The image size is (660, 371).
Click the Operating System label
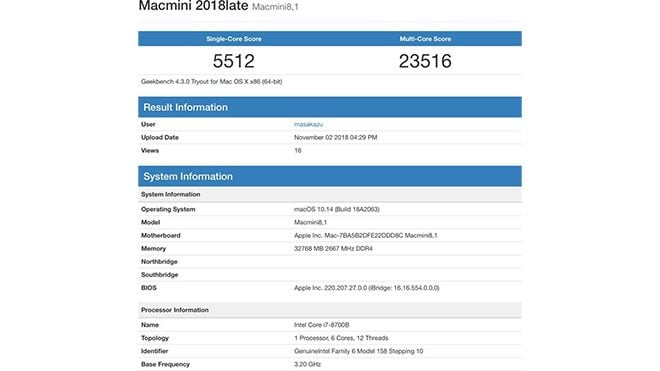coord(168,209)
